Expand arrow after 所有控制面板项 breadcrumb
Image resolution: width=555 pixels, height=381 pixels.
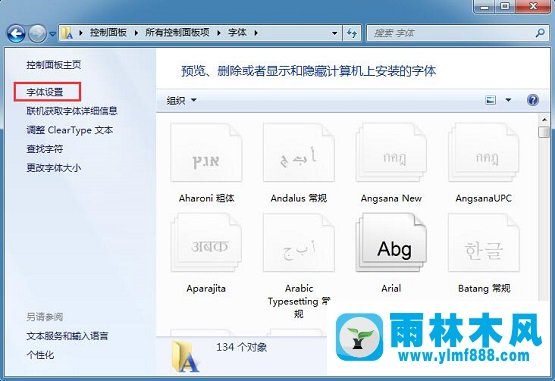click(219, 33)
